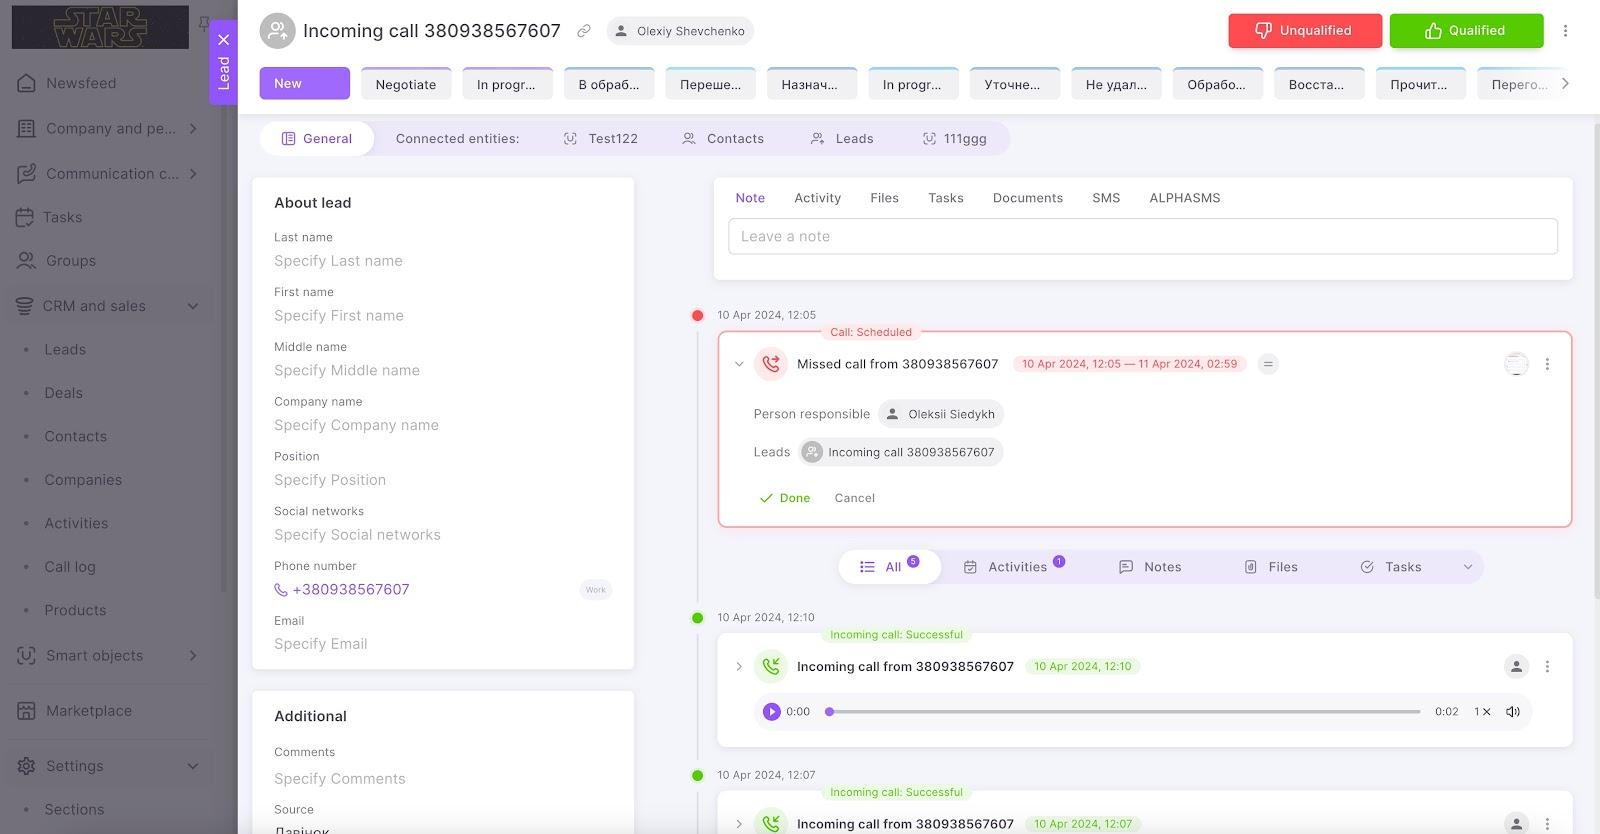
Task: Click the copy link icon beside lead title
Action: click(x=584, y=31)
